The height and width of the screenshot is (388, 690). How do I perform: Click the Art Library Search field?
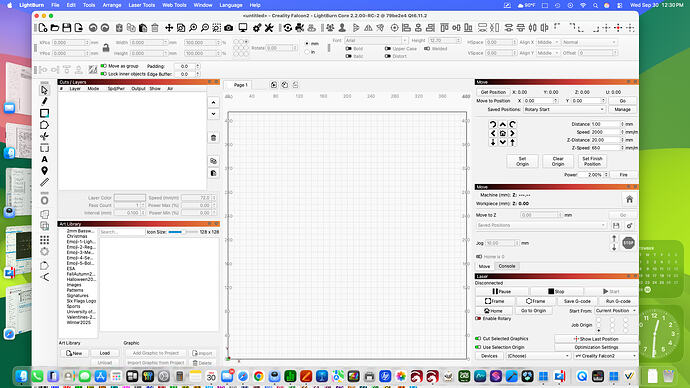[x=122, y=232]
